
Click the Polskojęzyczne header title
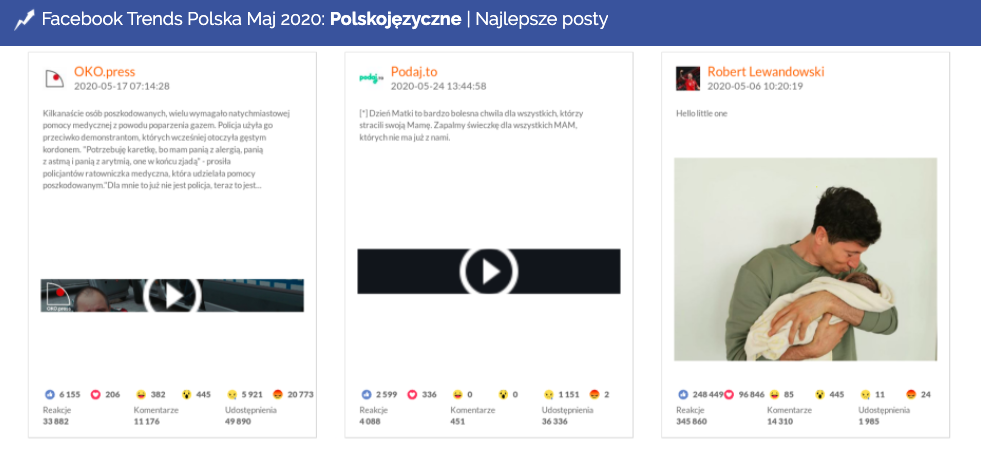click(395, 20)
